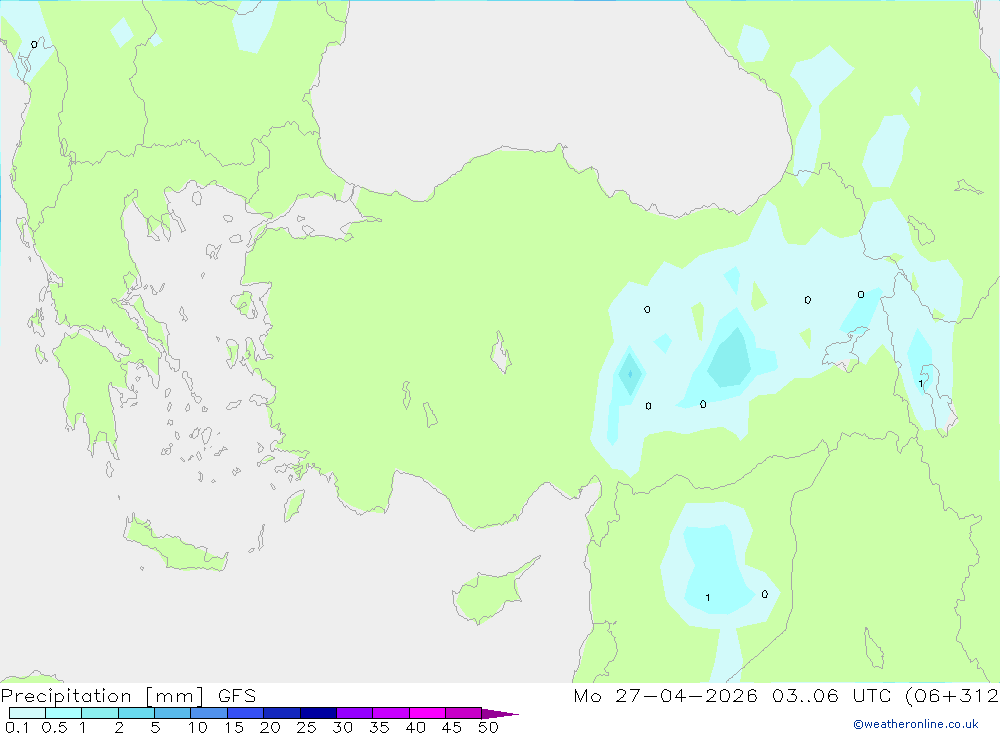Click the '03..06 UTC' time text
Image resolution: width=1000 pixels, height=733 pixels.
pos(831,695)
